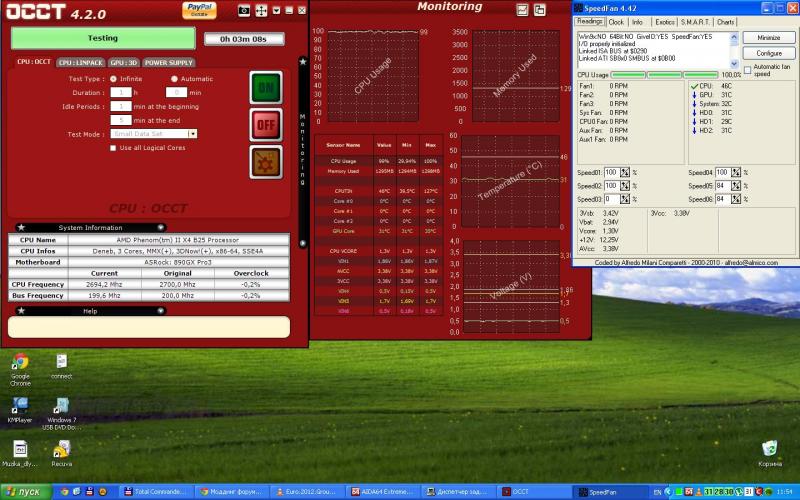Click the SpeedFan Minimize button

[768, 38]
